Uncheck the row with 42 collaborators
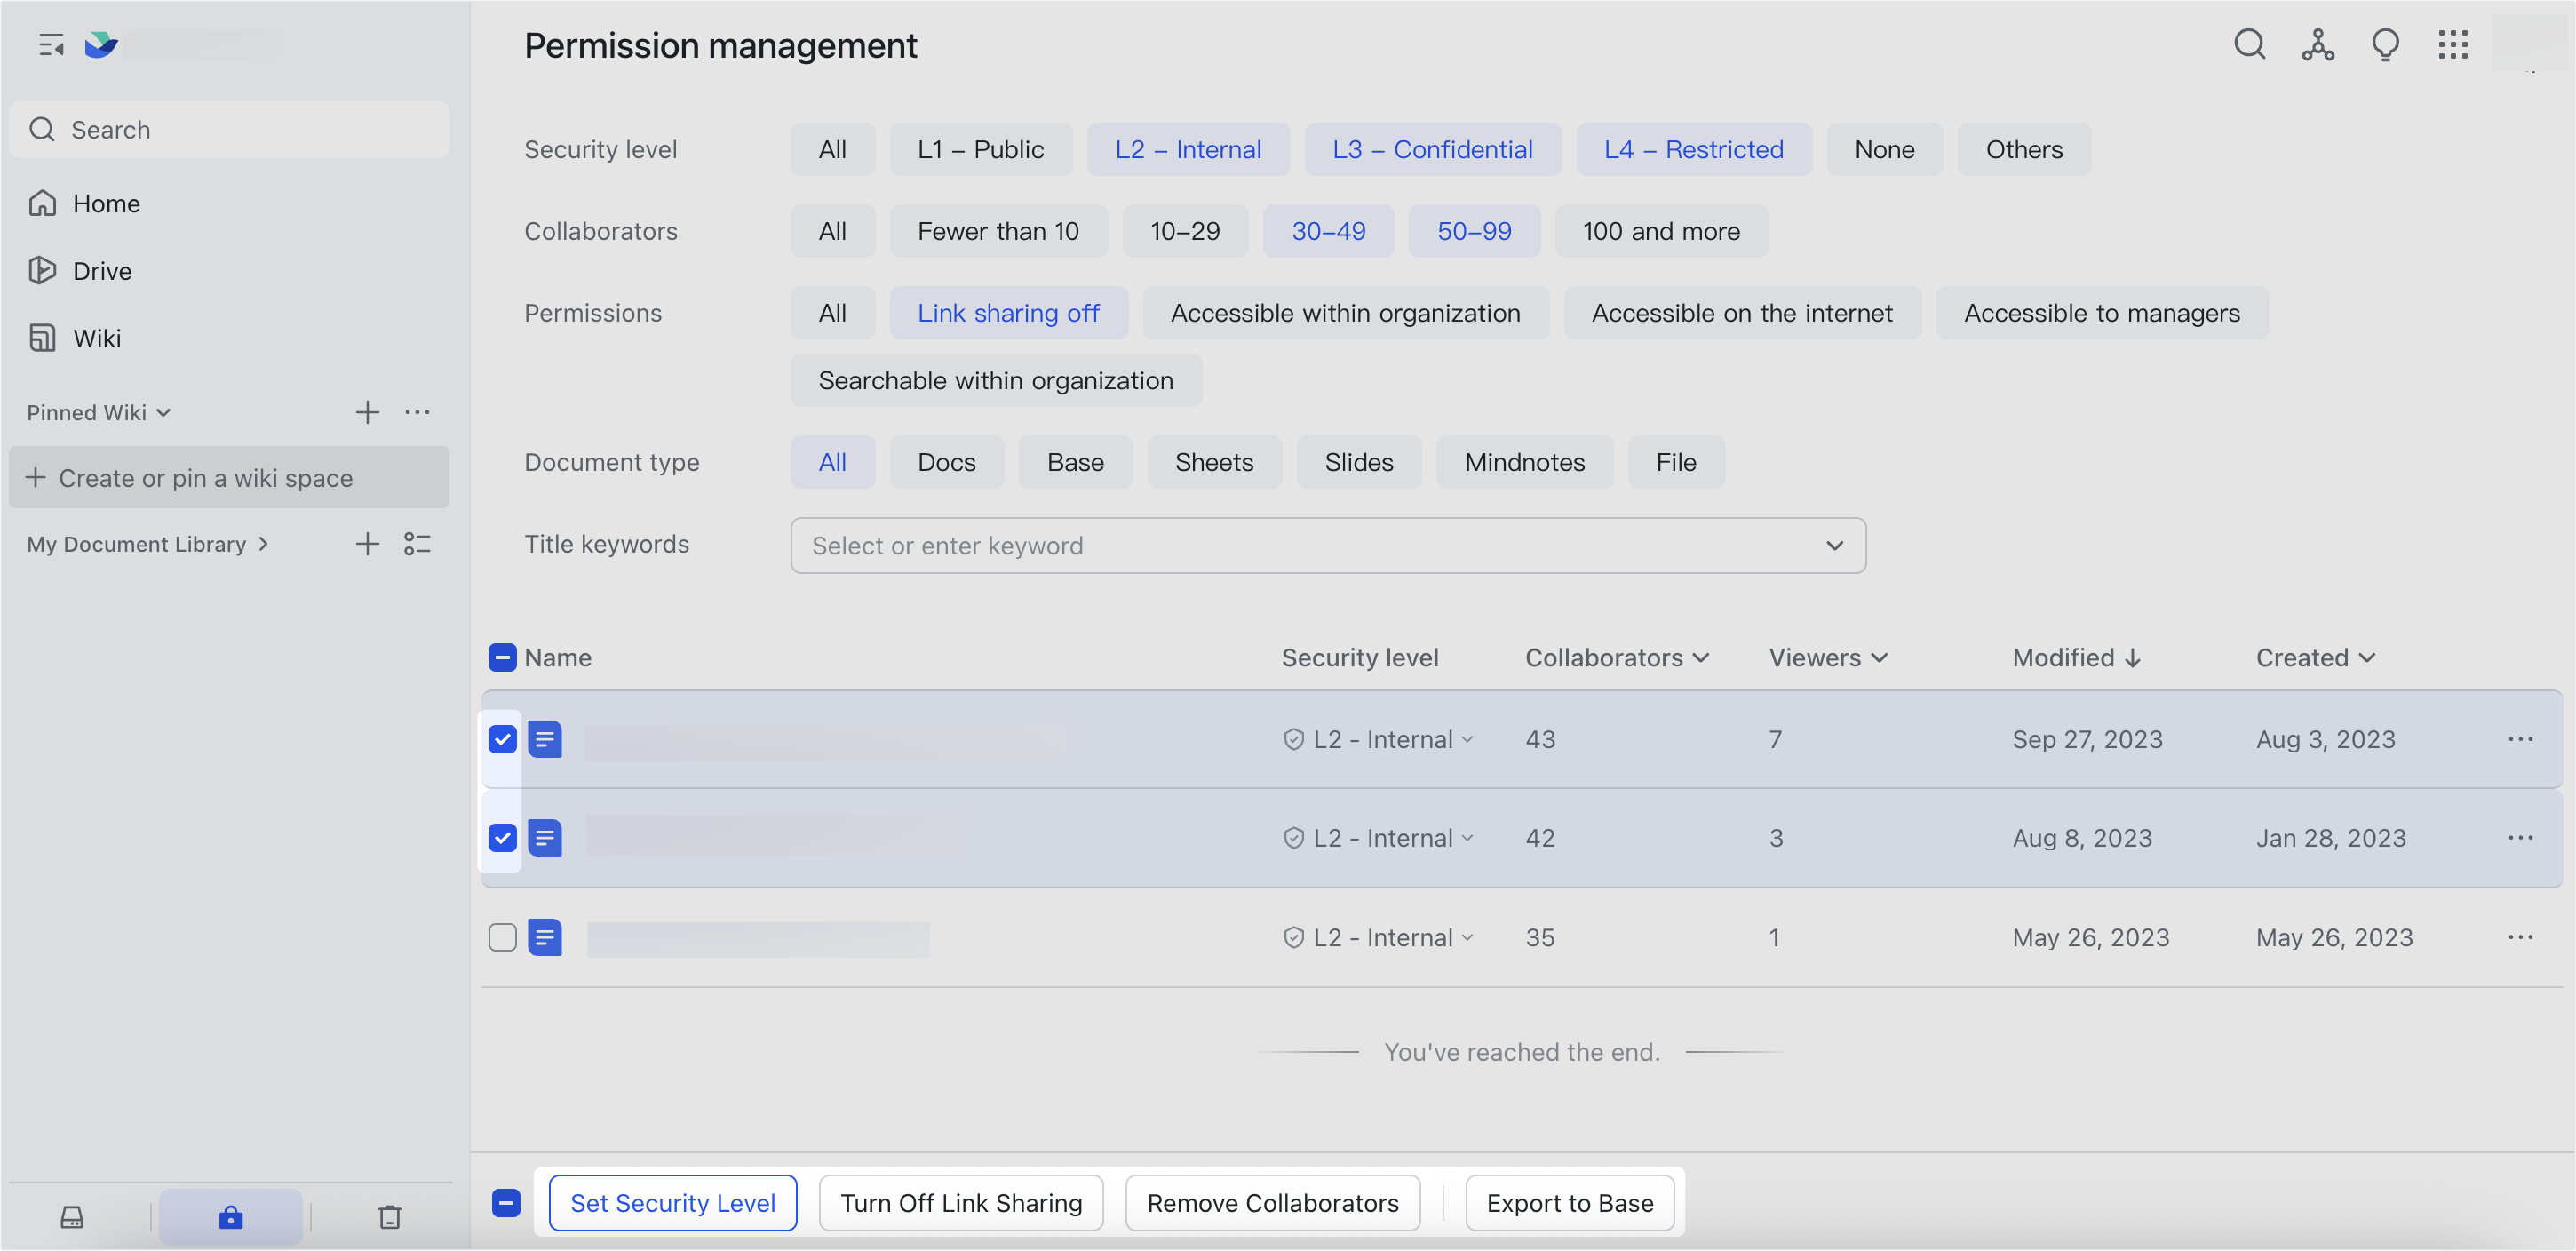Viewport: 2576px width, 1251px height. [502, 838]
